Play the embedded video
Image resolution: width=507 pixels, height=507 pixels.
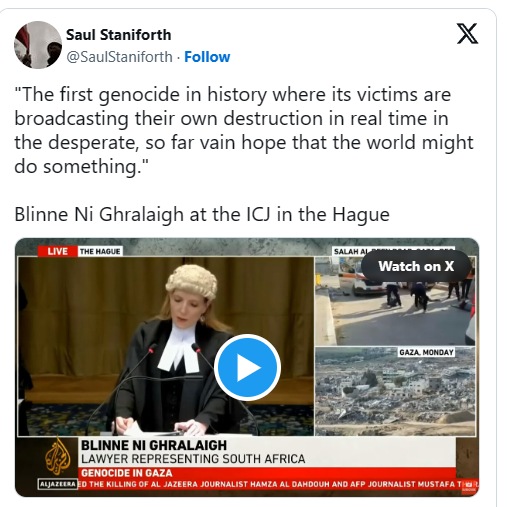coord(247,367)
